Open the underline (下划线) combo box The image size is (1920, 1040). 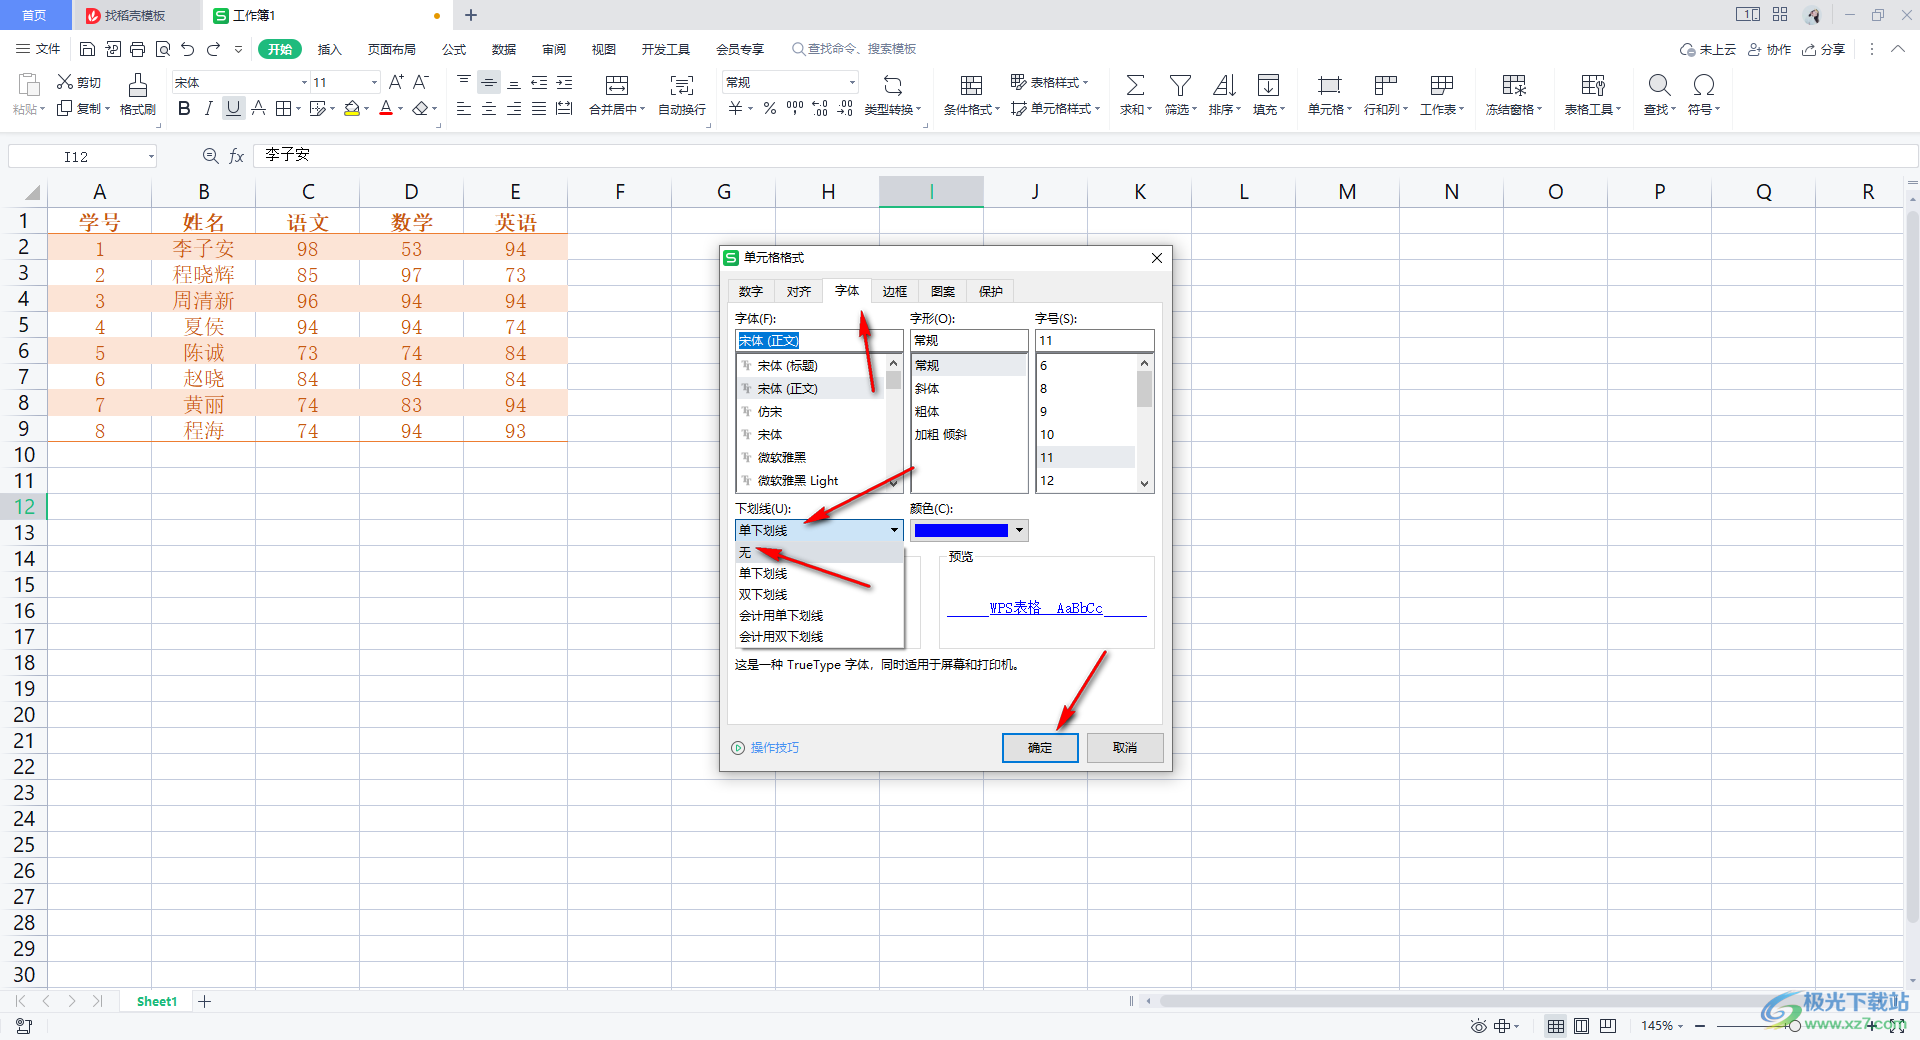(819, 530)
